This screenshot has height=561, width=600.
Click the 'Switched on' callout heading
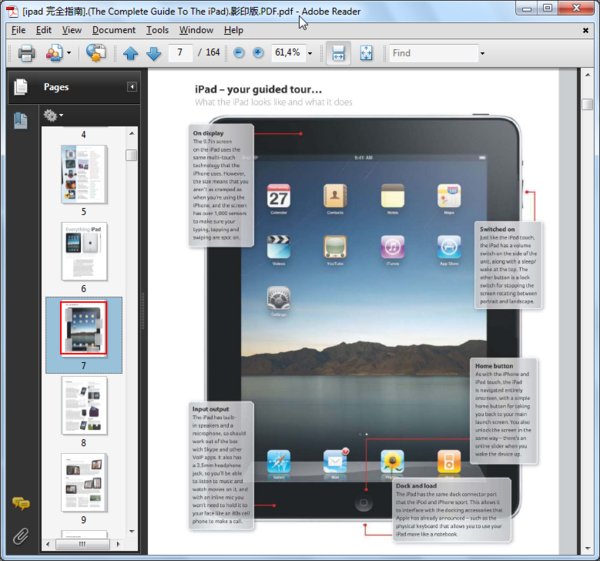tap(497, 229)
